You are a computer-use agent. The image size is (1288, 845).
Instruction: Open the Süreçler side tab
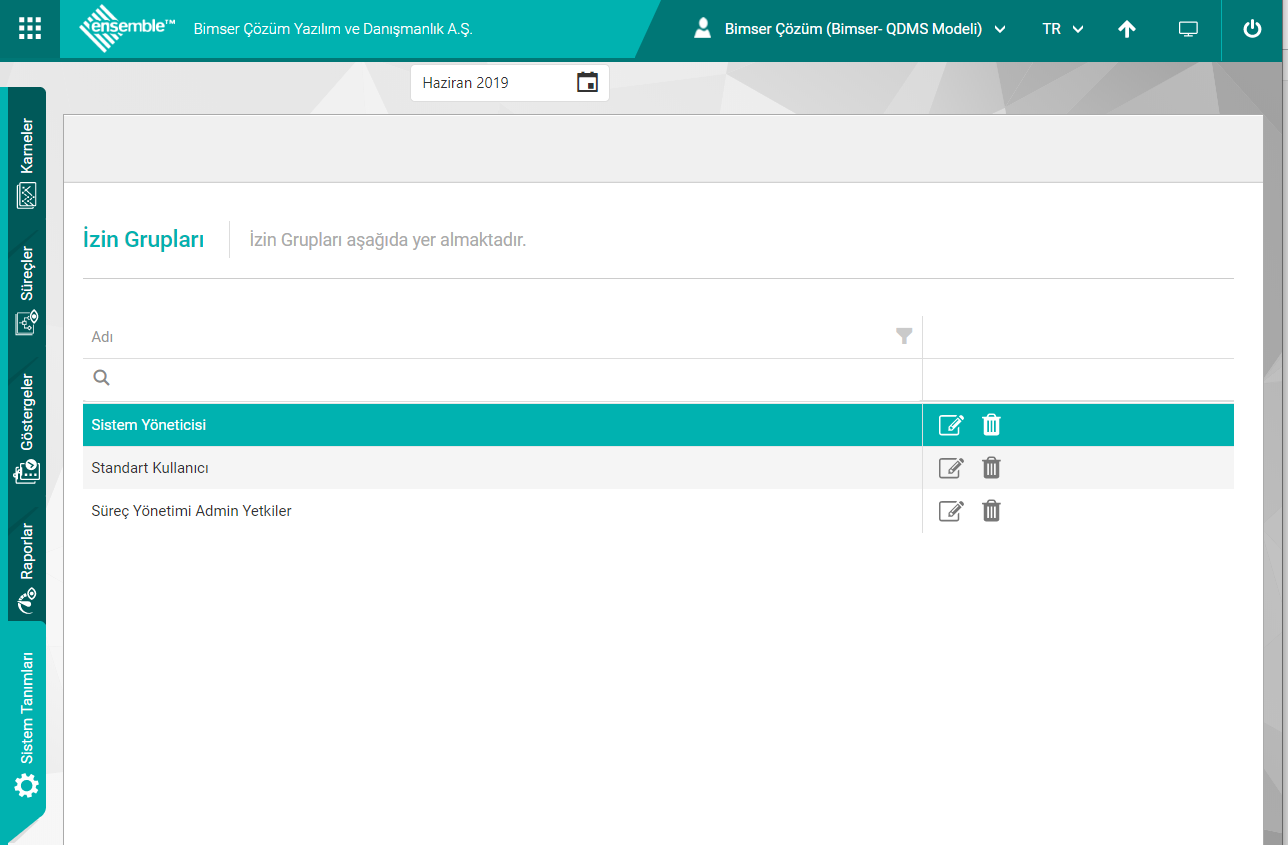[x=27, y=290]
